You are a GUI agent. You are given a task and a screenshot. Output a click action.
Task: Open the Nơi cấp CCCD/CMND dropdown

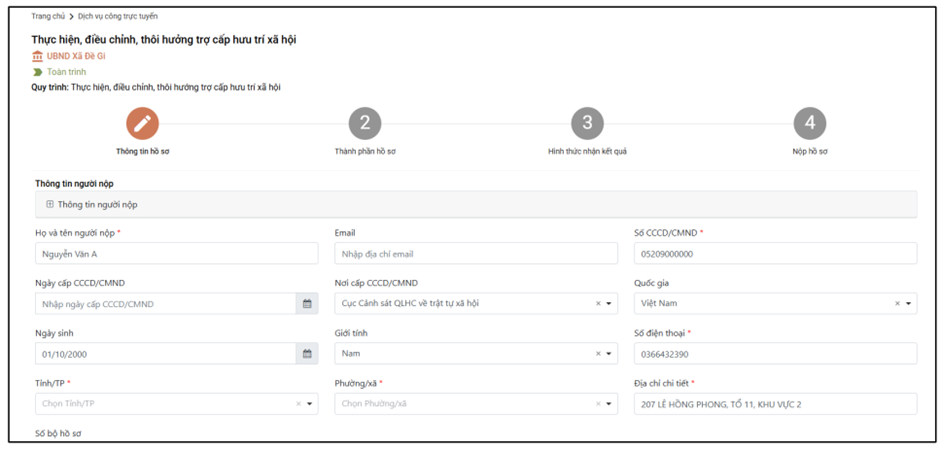tap(610, 304)
